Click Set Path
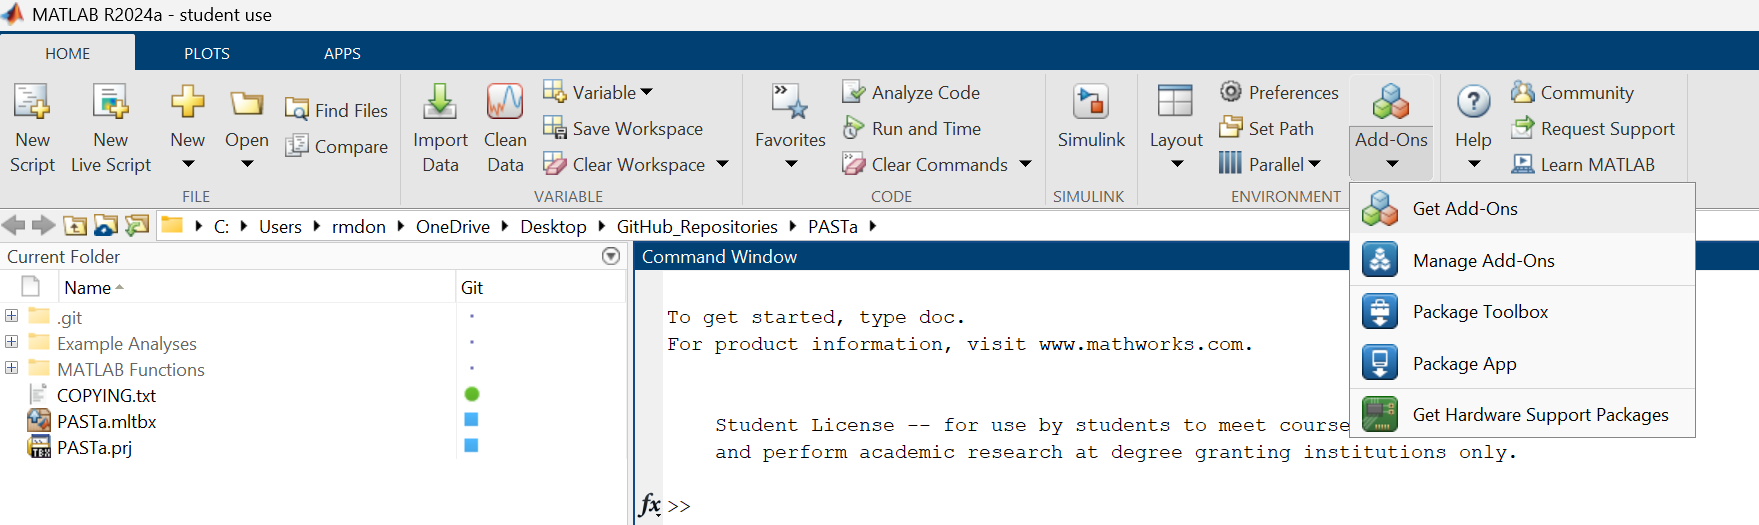Screen dimensions: 1759x525 pos(1266,128)
